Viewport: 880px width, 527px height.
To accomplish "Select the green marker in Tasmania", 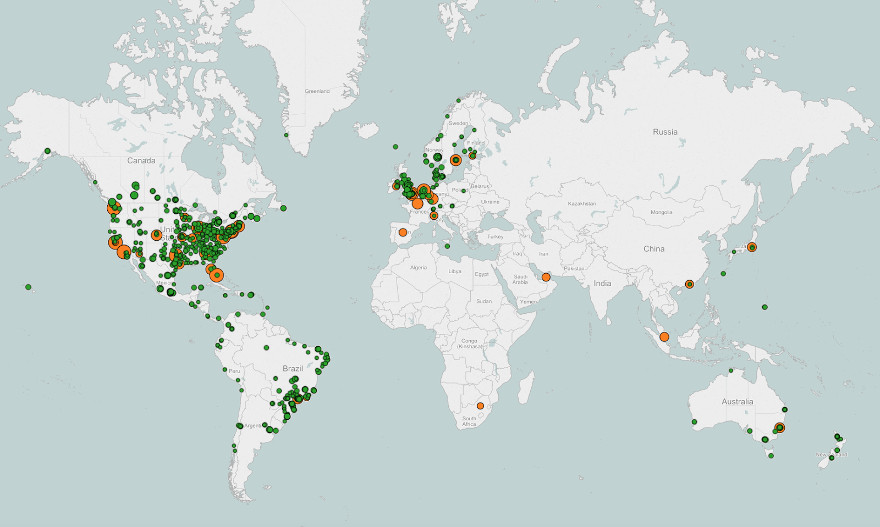I will (x=770, y=455).
